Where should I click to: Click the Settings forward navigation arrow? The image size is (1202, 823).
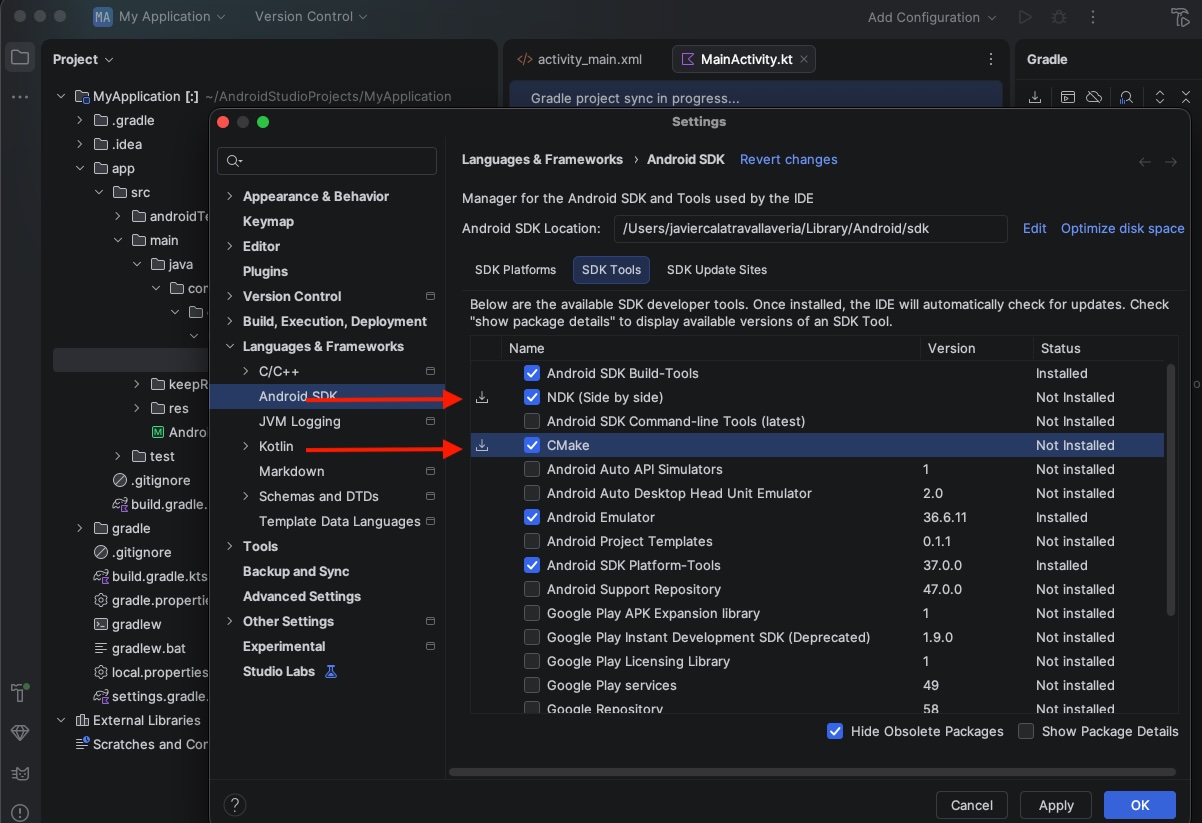1171,162
